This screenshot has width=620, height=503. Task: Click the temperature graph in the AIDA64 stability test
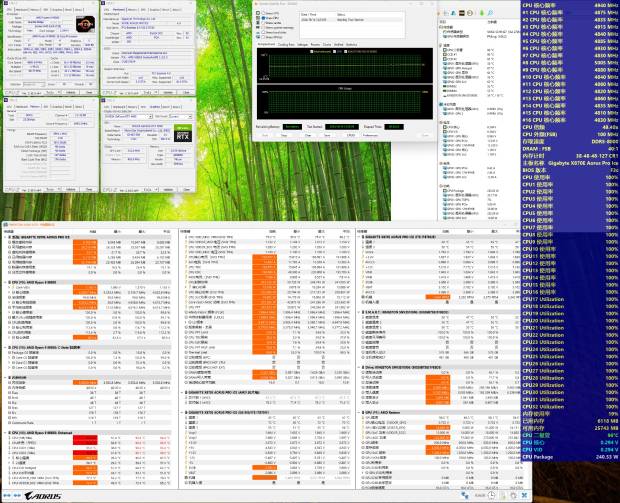coord(345,66)
